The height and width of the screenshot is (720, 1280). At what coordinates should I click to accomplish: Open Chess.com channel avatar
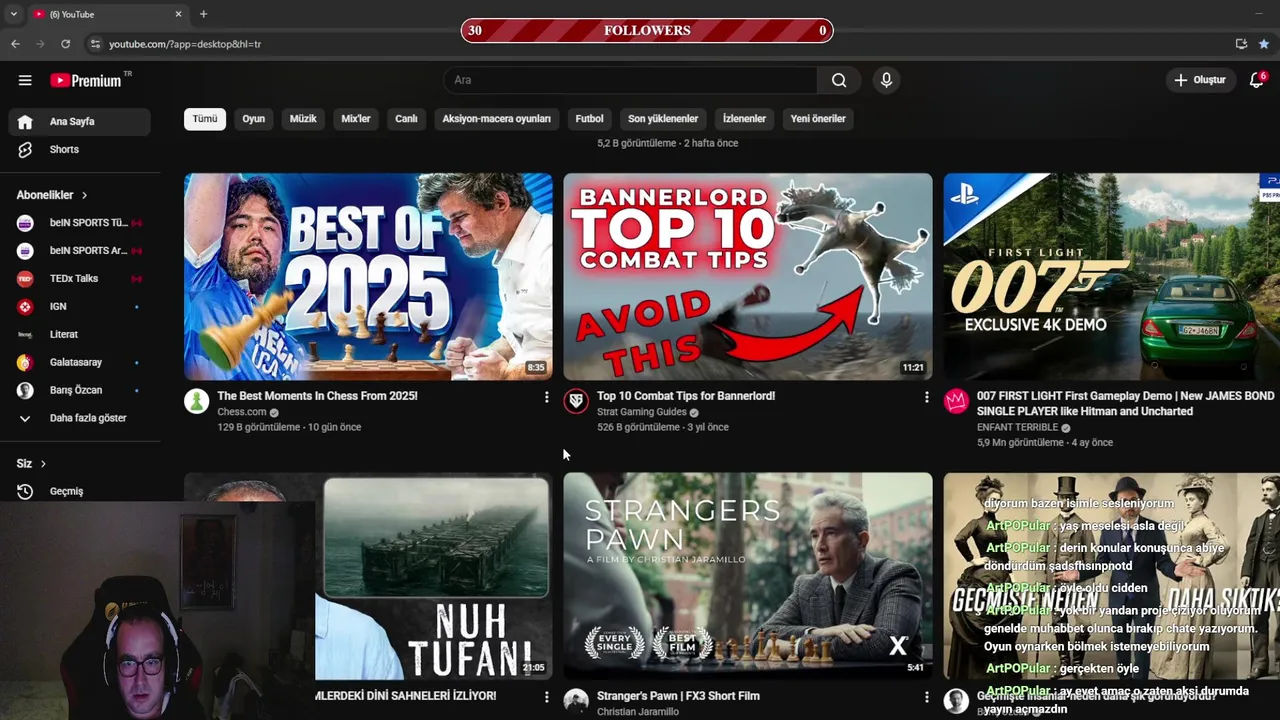click(x=197, y=402)
